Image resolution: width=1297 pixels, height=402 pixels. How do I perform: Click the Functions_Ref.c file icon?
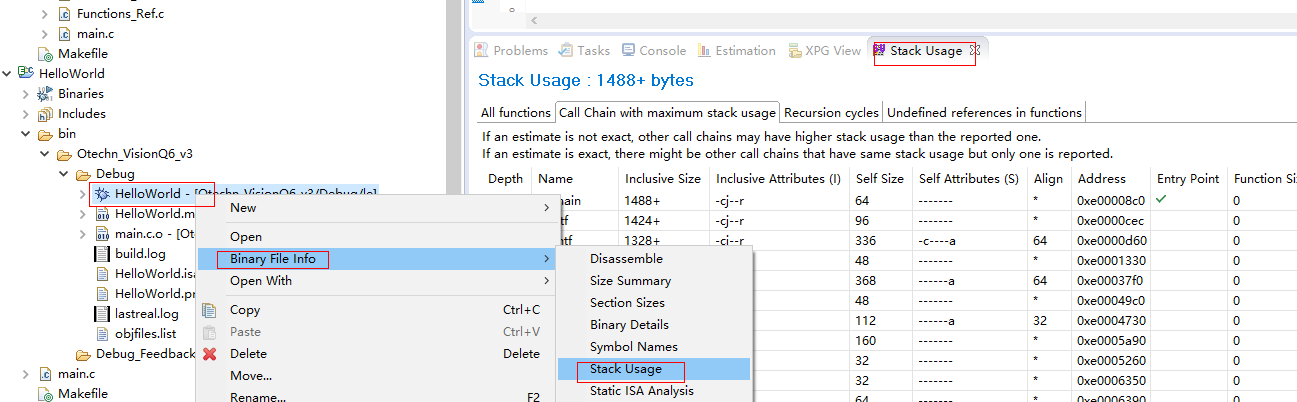coord(65,14)
